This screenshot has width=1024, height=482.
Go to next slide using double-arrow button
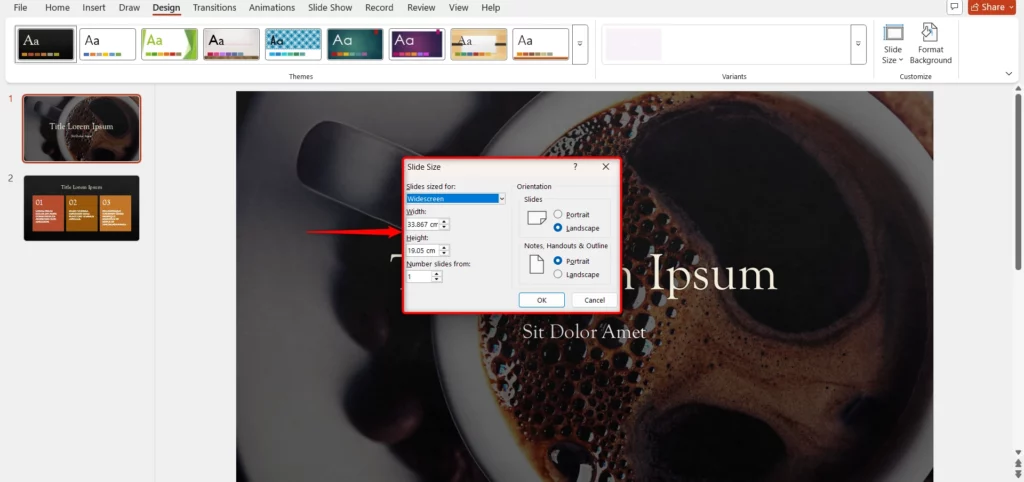1018,473
